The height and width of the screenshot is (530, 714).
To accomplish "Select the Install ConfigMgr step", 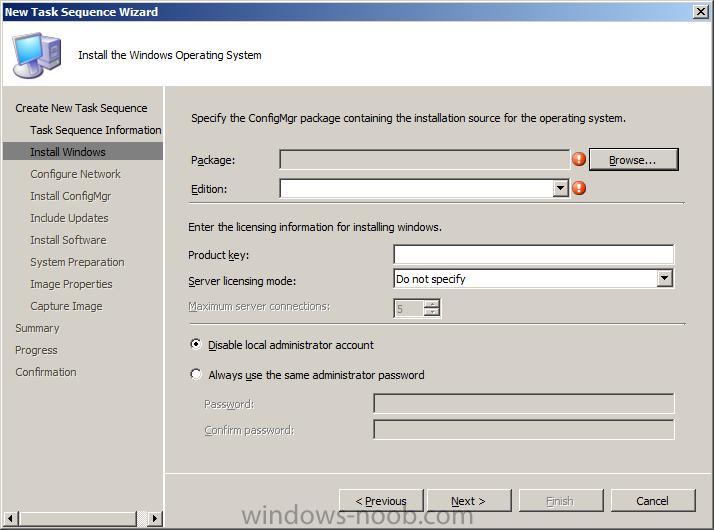I will (71, 196).
